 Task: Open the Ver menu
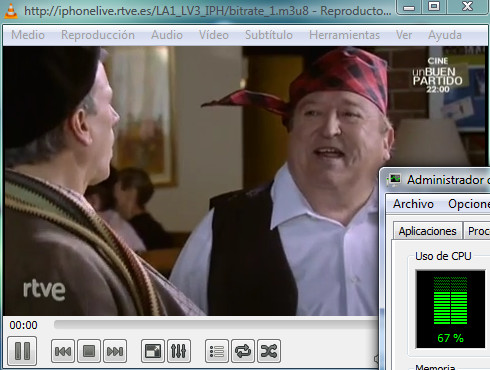click(404, 35)
